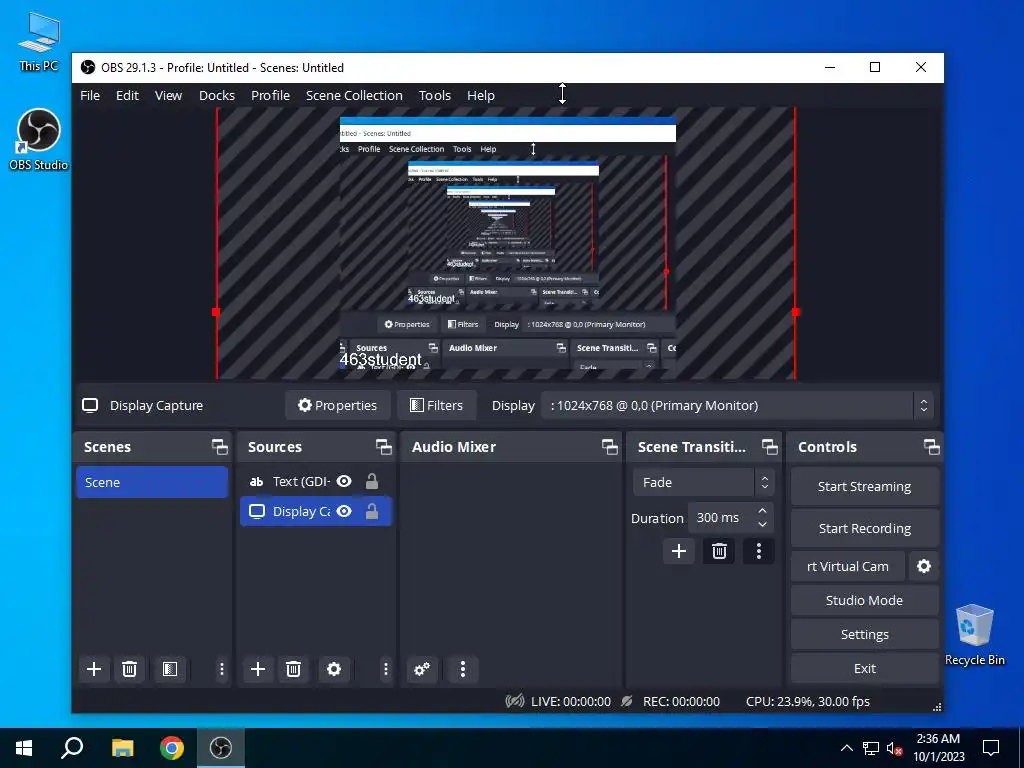Open Scenes dock more options menu
1024x768 pixels.
coord(221,669)
